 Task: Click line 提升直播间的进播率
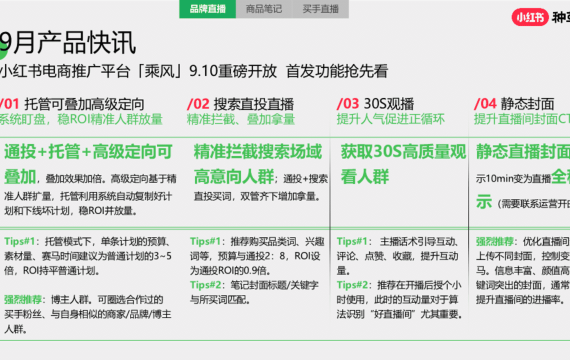[x=521, y=300]
